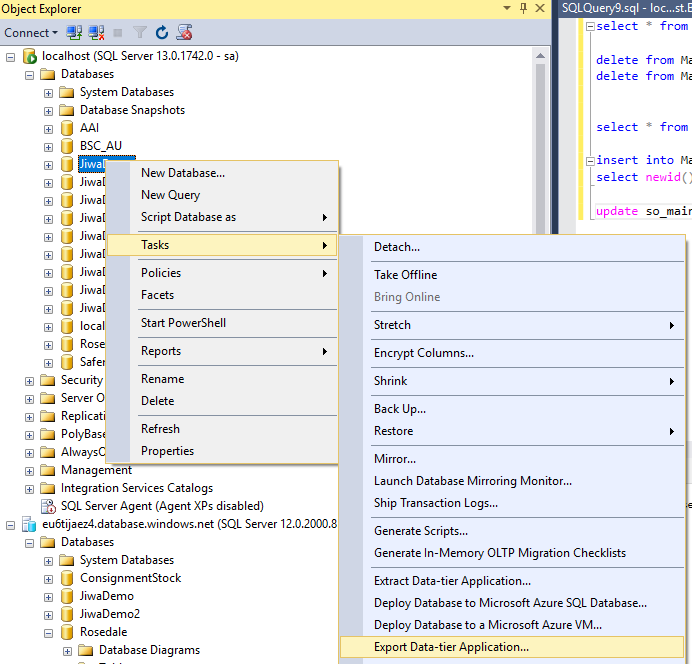This screenshot has height=664, width=692.
Task: Select Deploy Database to a Microsoft Azure VM...
Action: coord(512,625)
